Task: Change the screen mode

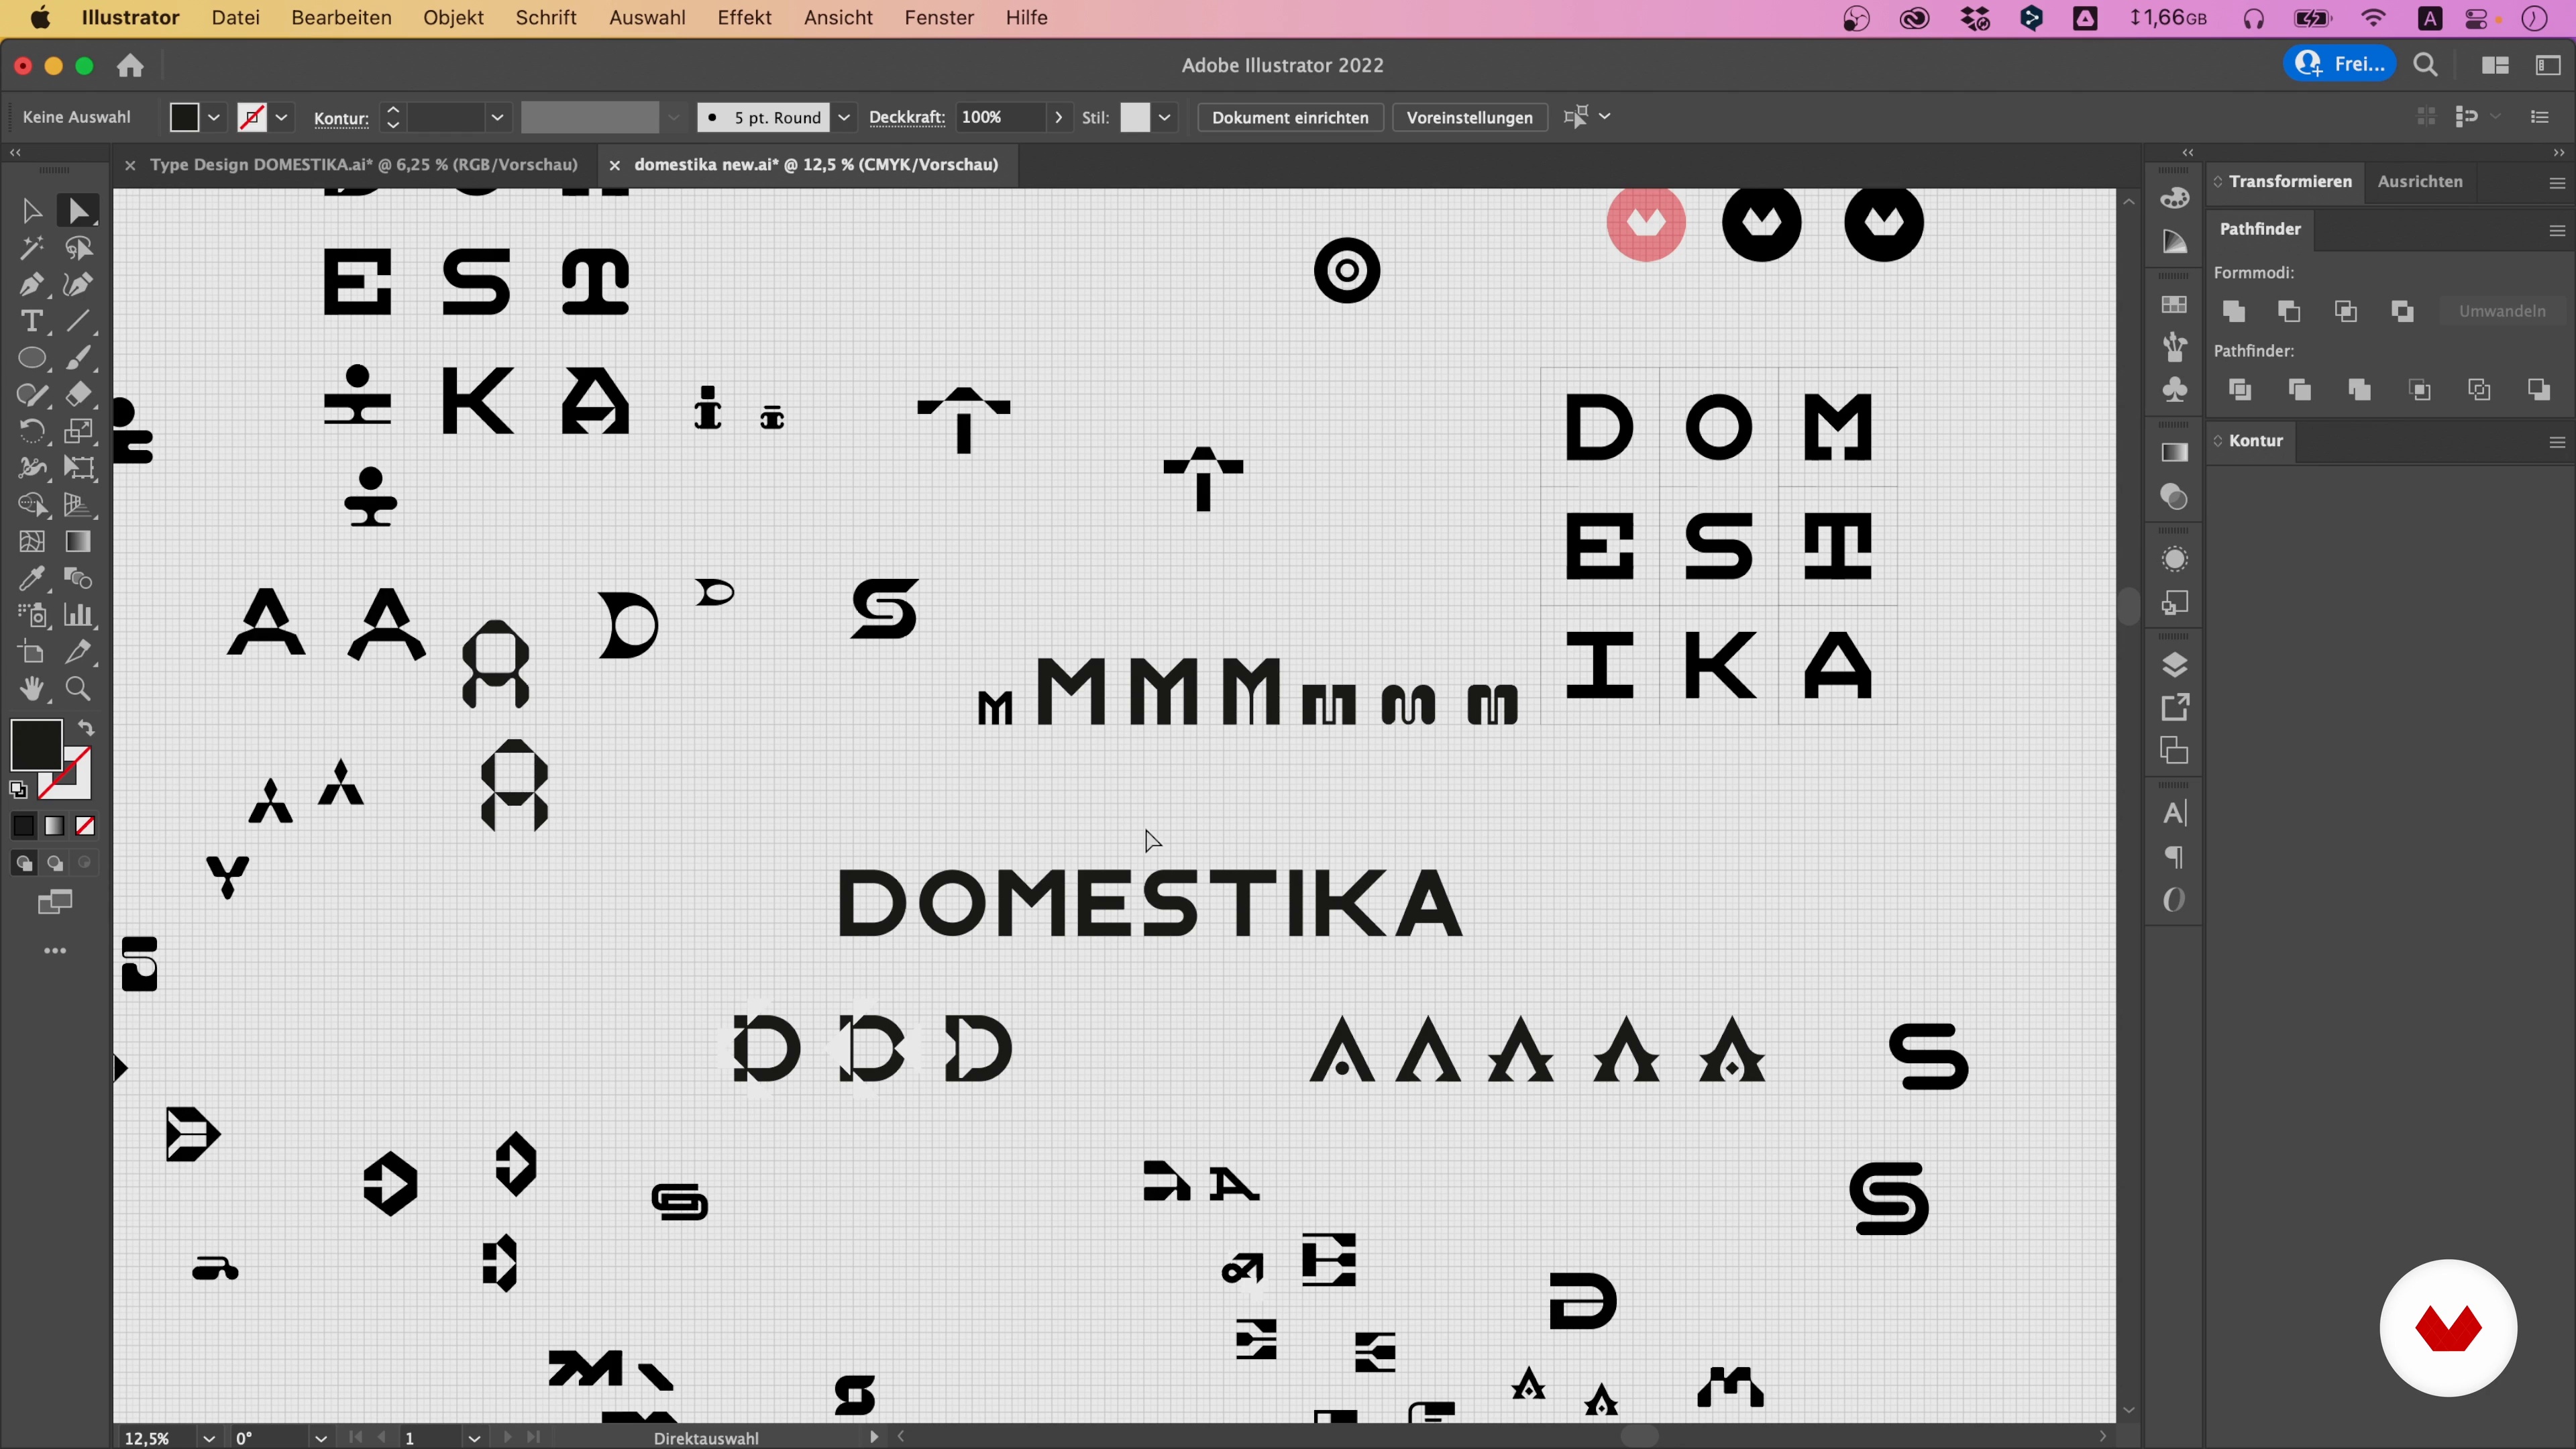Action: click(55, 903)
